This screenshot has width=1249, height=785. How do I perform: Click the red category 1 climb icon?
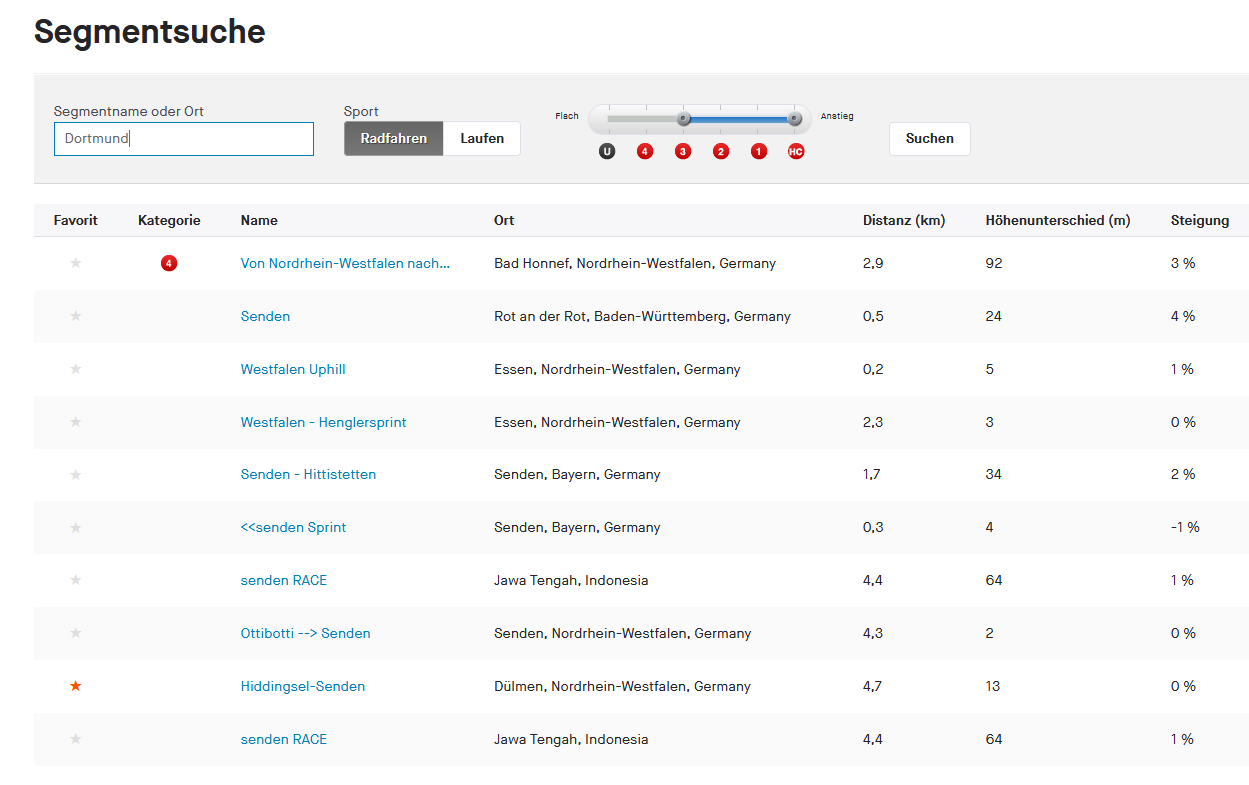759,152
